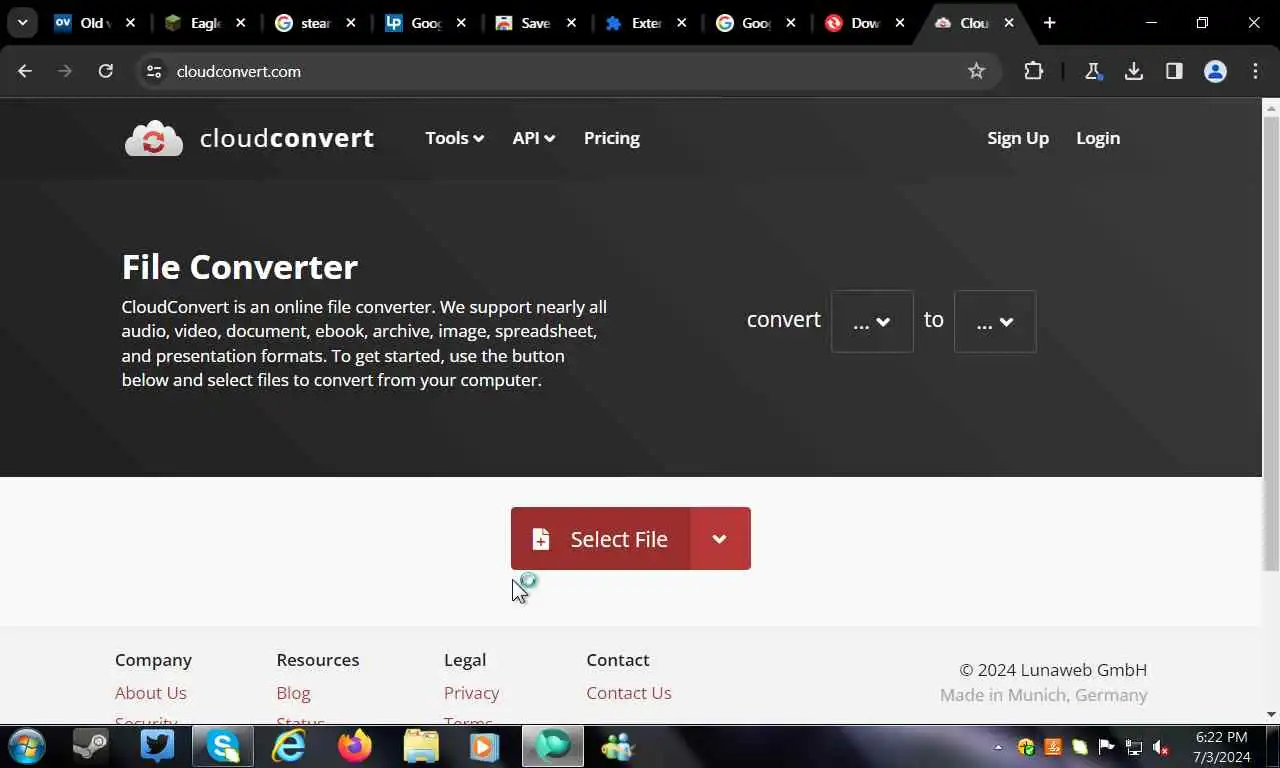Open the Windows Live Messenger taskbar icon

pyautogui.click(x=618, y=747)
